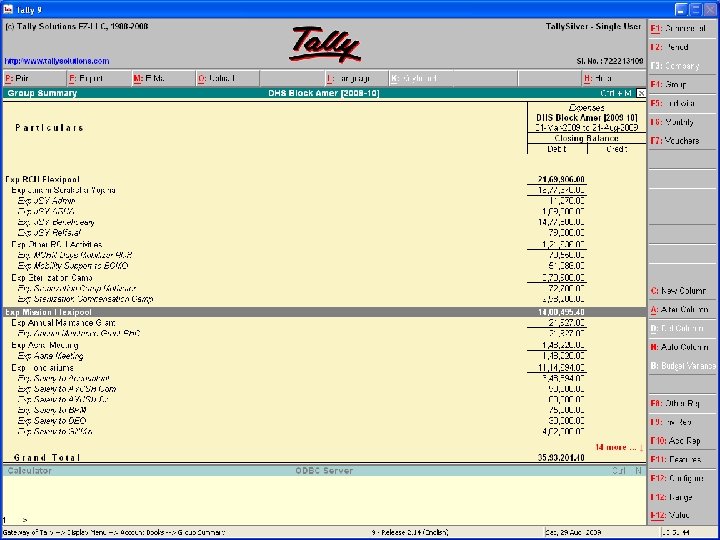Select Exp Salary to BHM row
The height and width of the screenshot is (540, 720).
[x=324, y=410]
